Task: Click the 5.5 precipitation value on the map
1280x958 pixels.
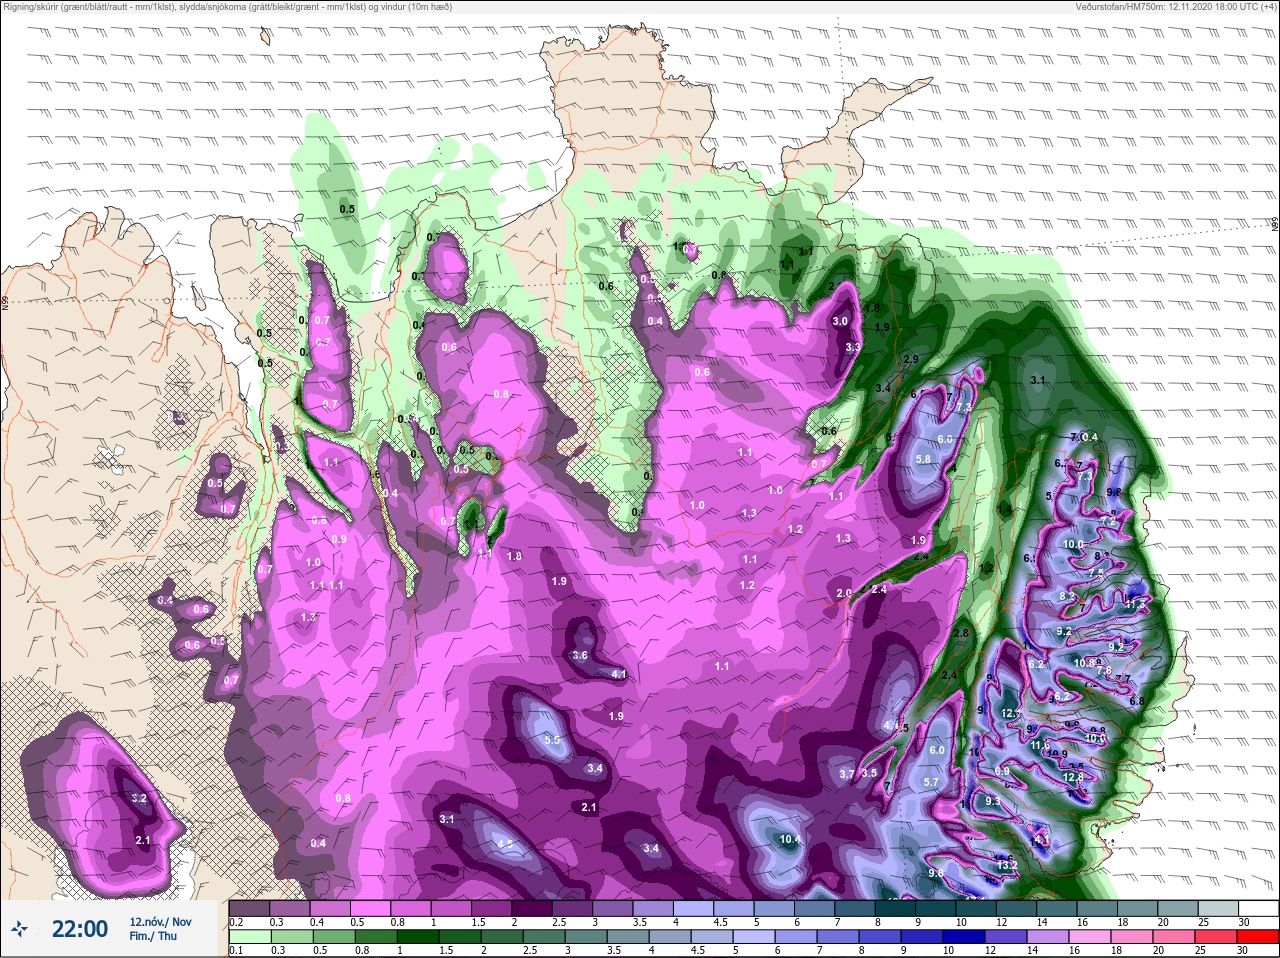Action: coord(552,740)
